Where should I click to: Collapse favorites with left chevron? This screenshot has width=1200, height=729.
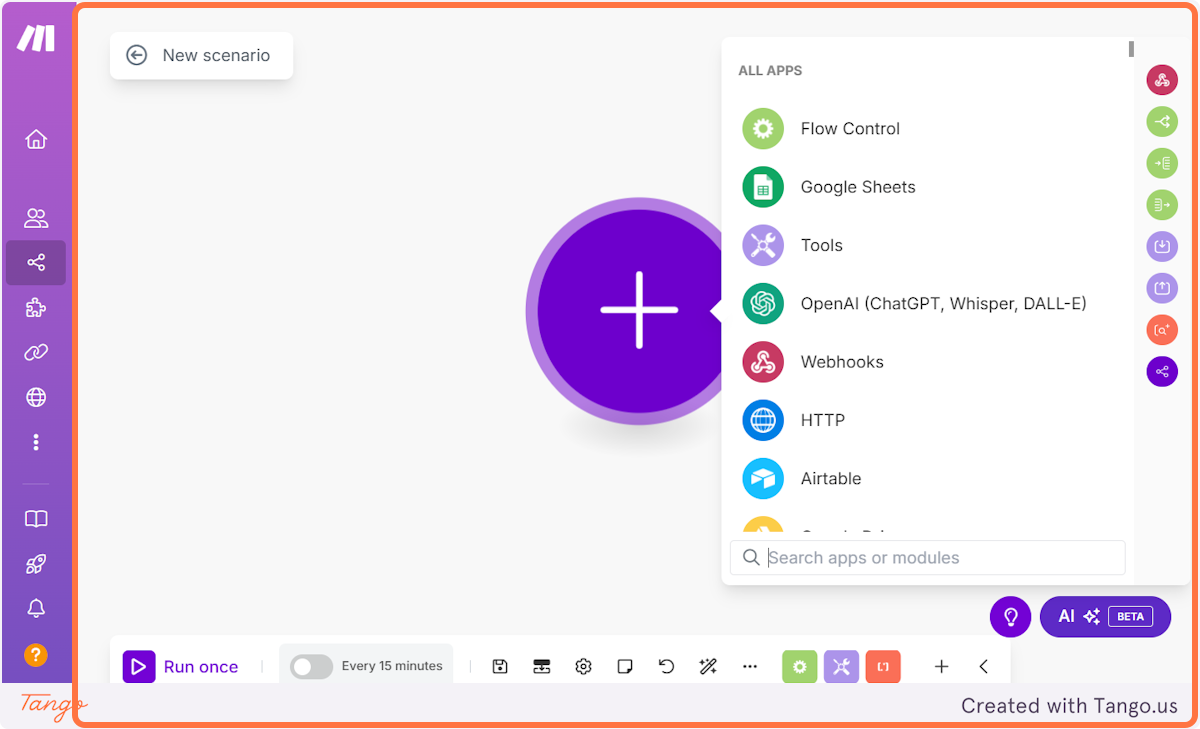[x=983, y=666]
